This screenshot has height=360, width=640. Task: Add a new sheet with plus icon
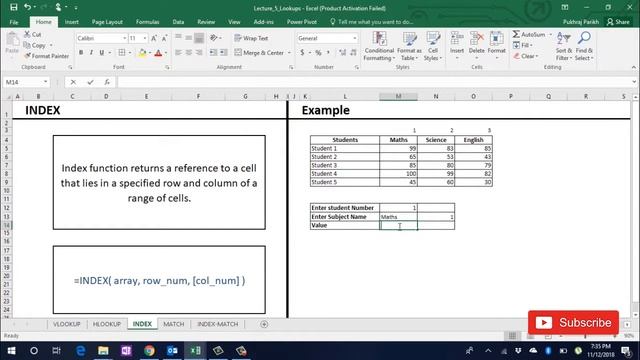point(264,324)
